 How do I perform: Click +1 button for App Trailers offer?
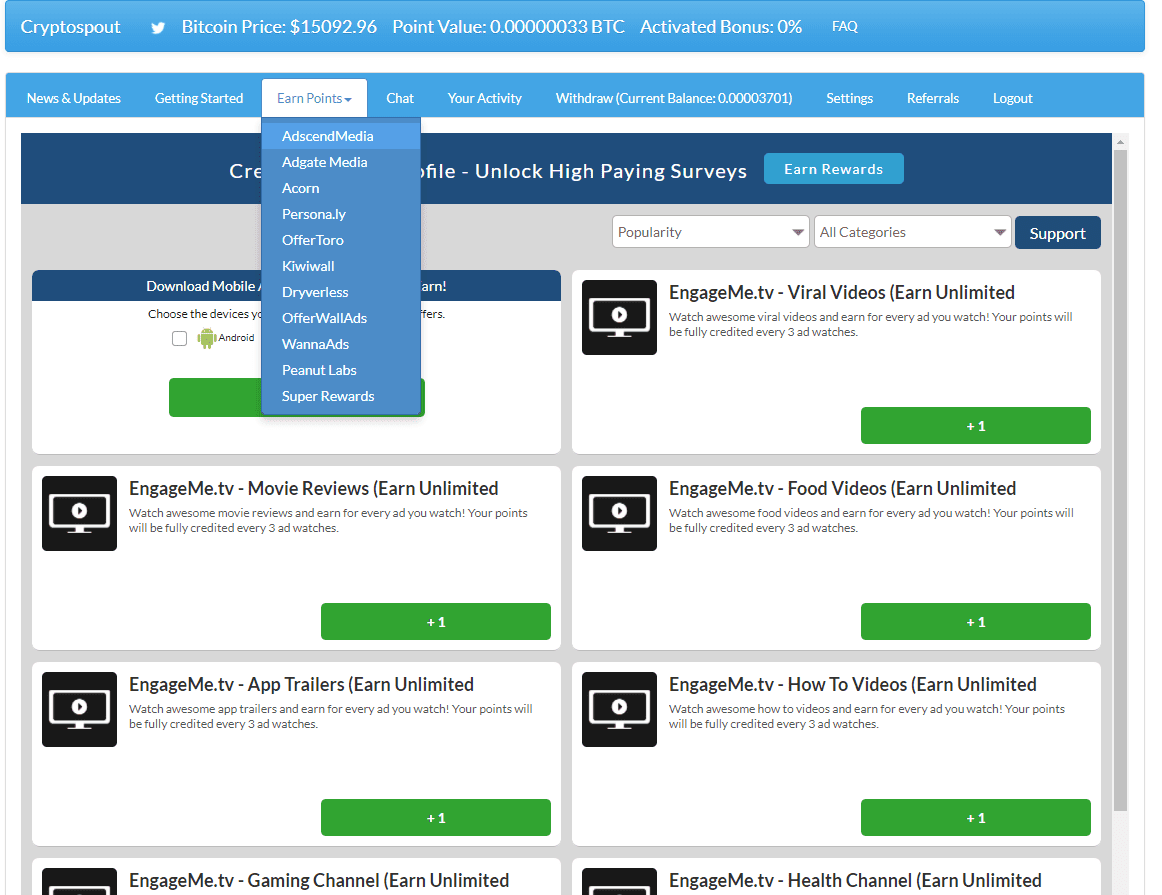(x=436, y=818)
